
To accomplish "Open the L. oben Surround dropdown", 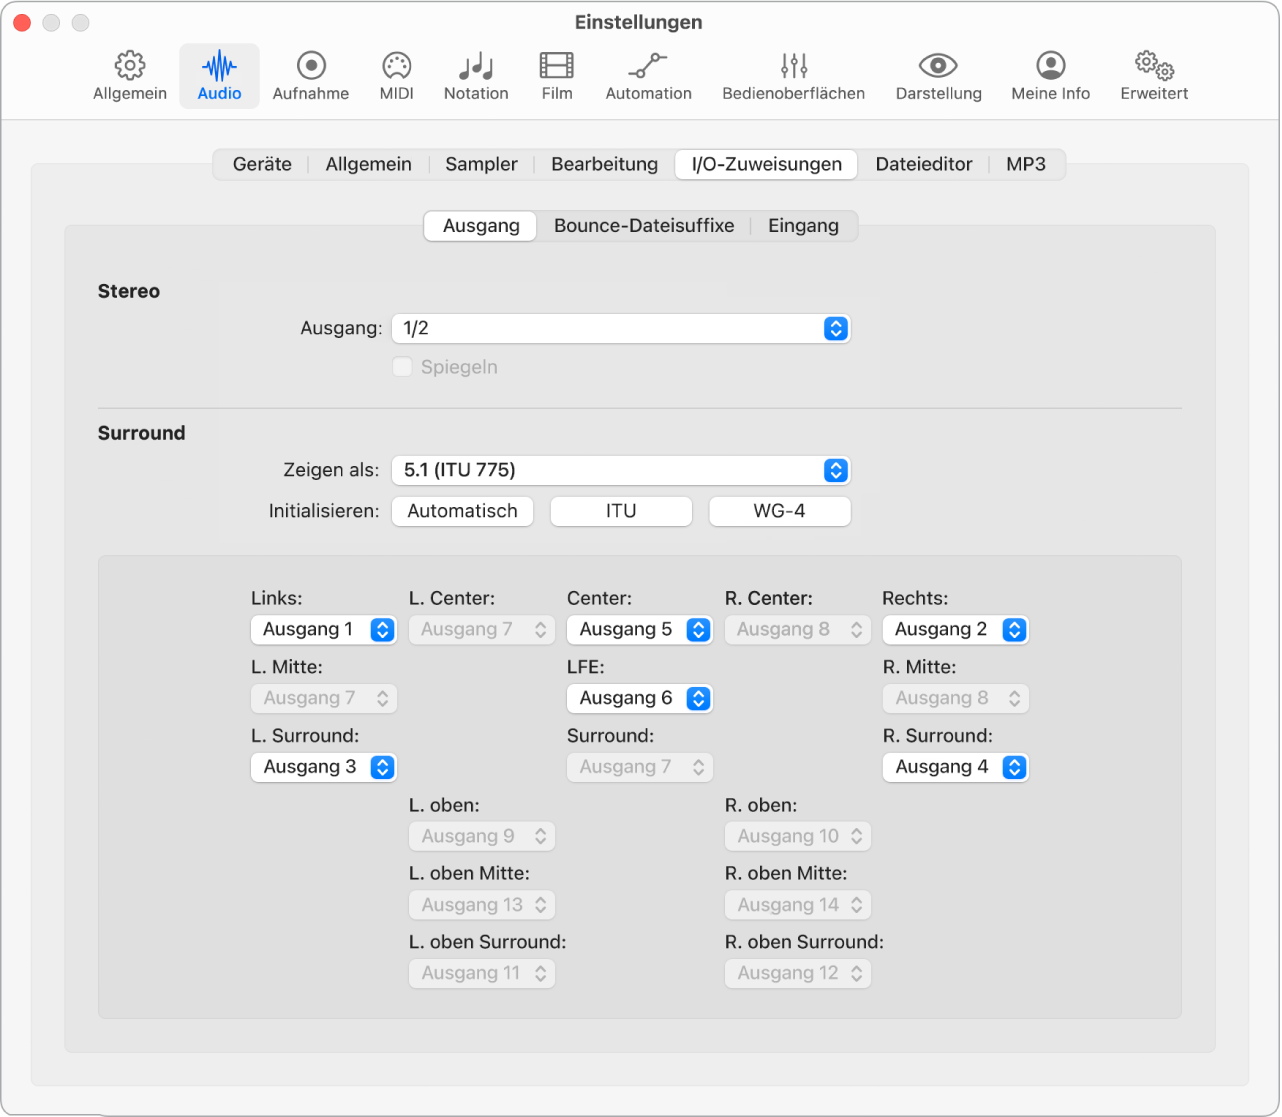I will point(482,974).
